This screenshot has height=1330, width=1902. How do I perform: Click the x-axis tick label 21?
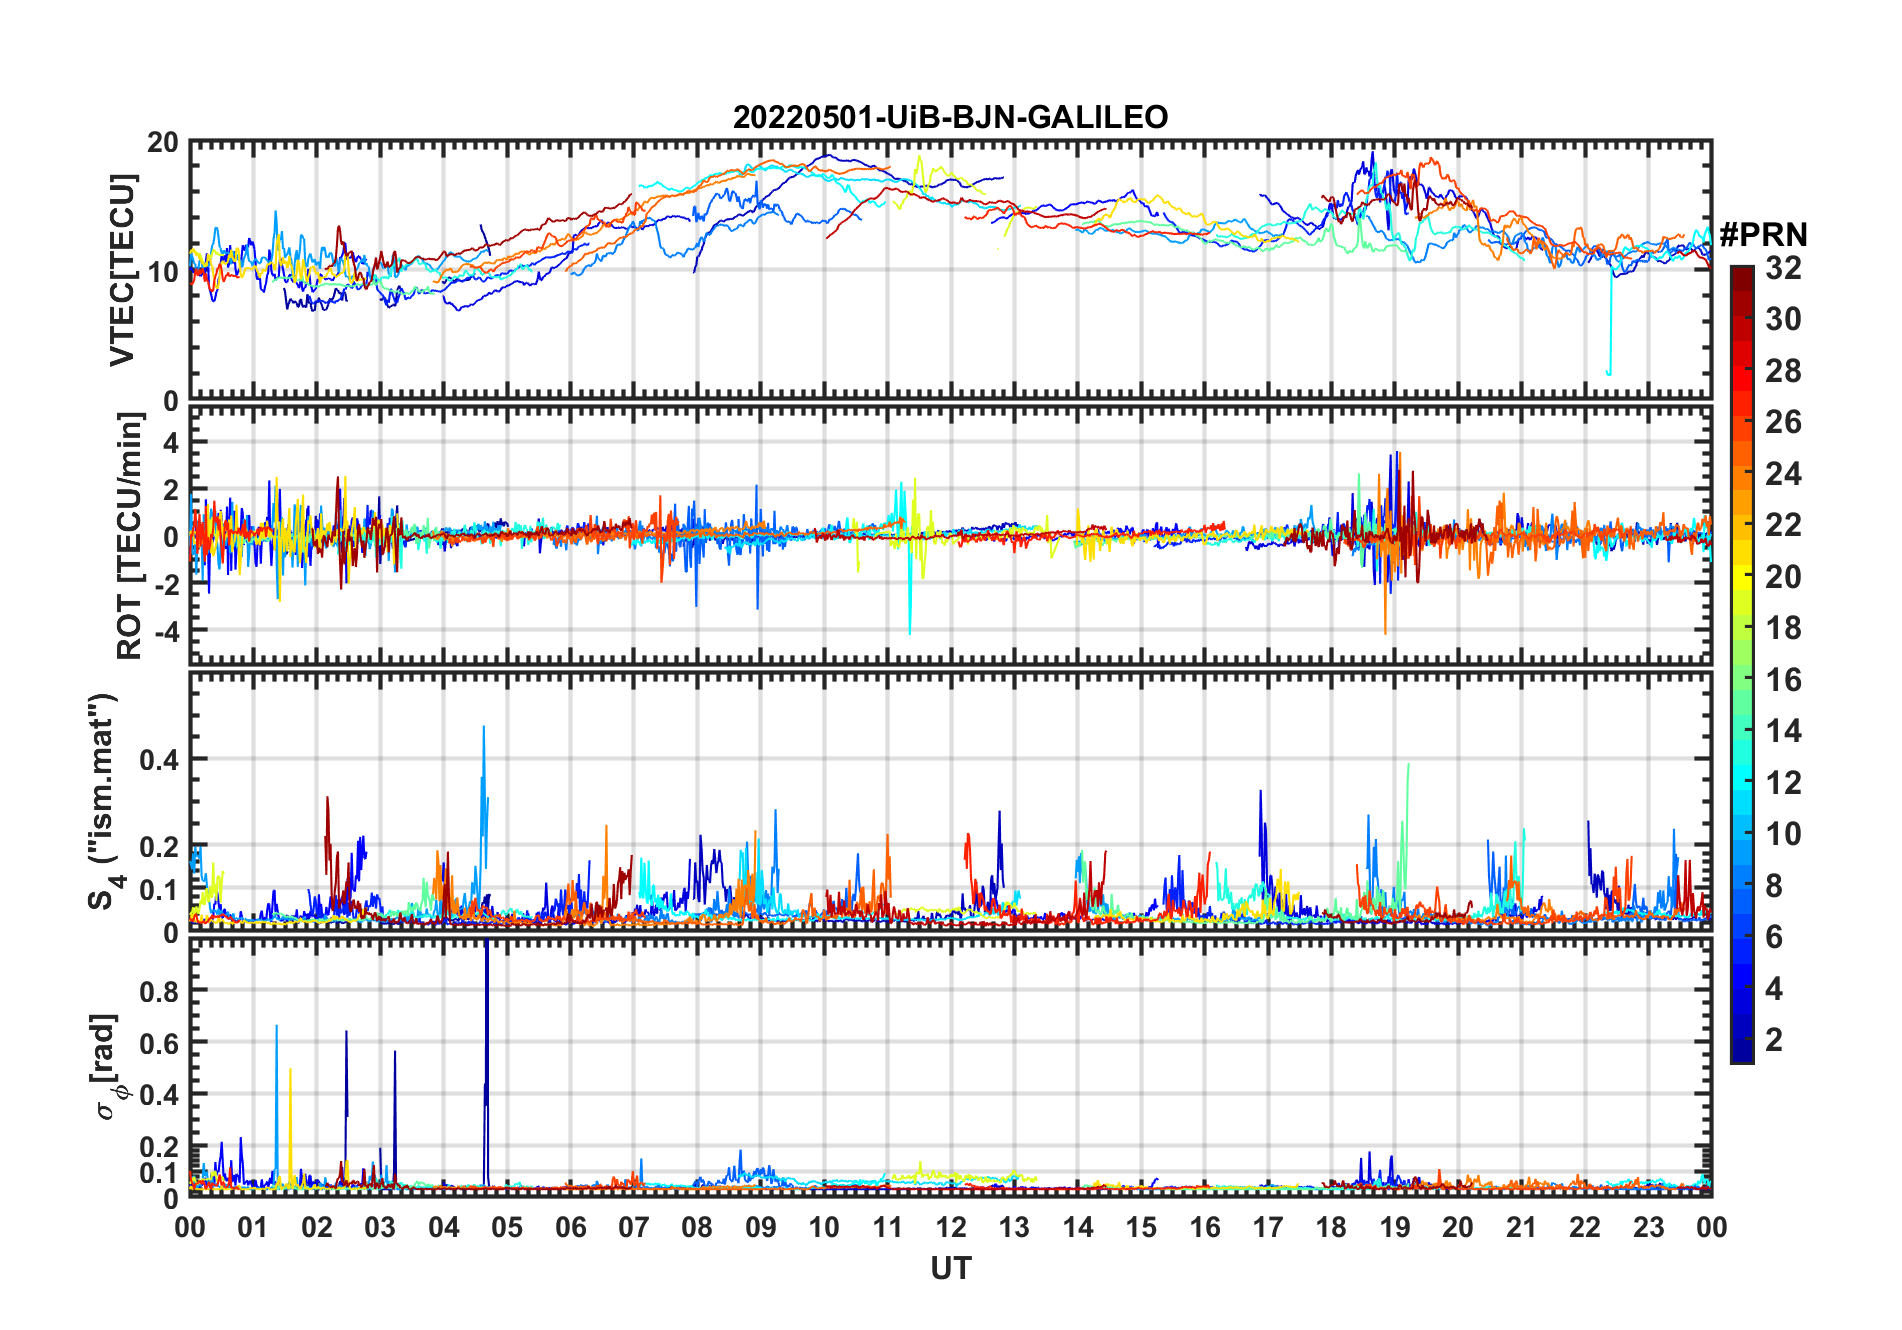coord(1521,1228)
